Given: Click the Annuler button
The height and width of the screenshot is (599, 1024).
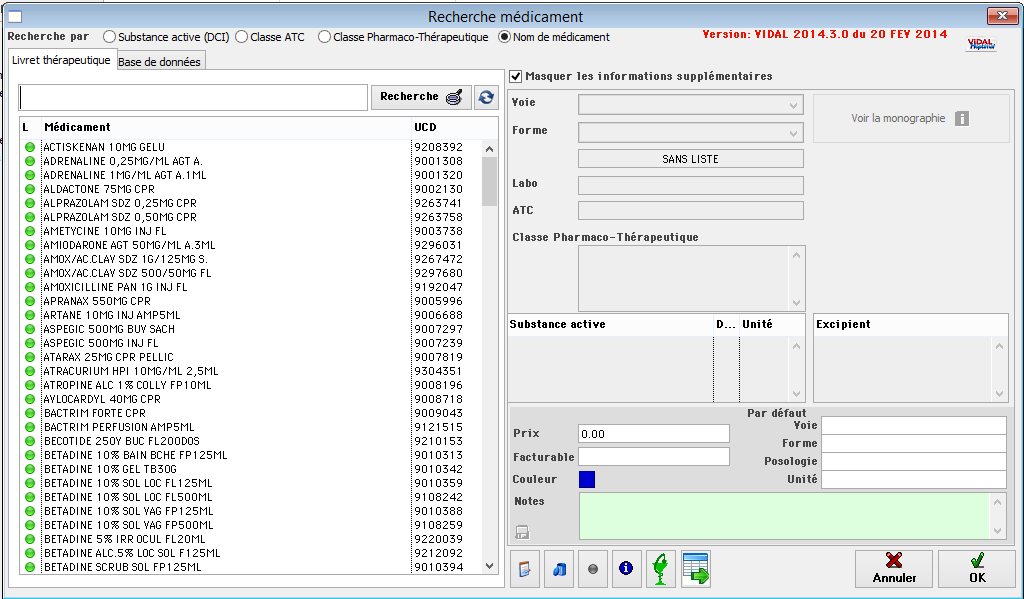Looking at the screenshot, I should [894, 569].
